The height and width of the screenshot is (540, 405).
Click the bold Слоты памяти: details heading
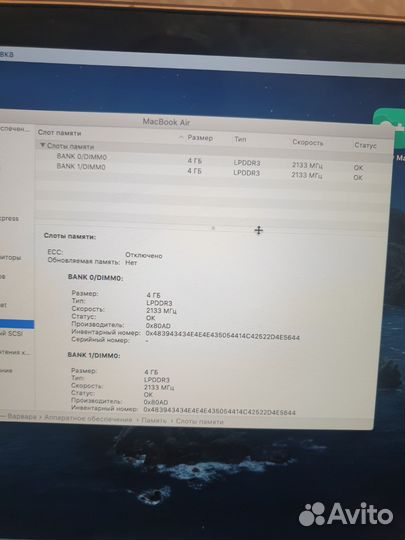coord(70,237)
